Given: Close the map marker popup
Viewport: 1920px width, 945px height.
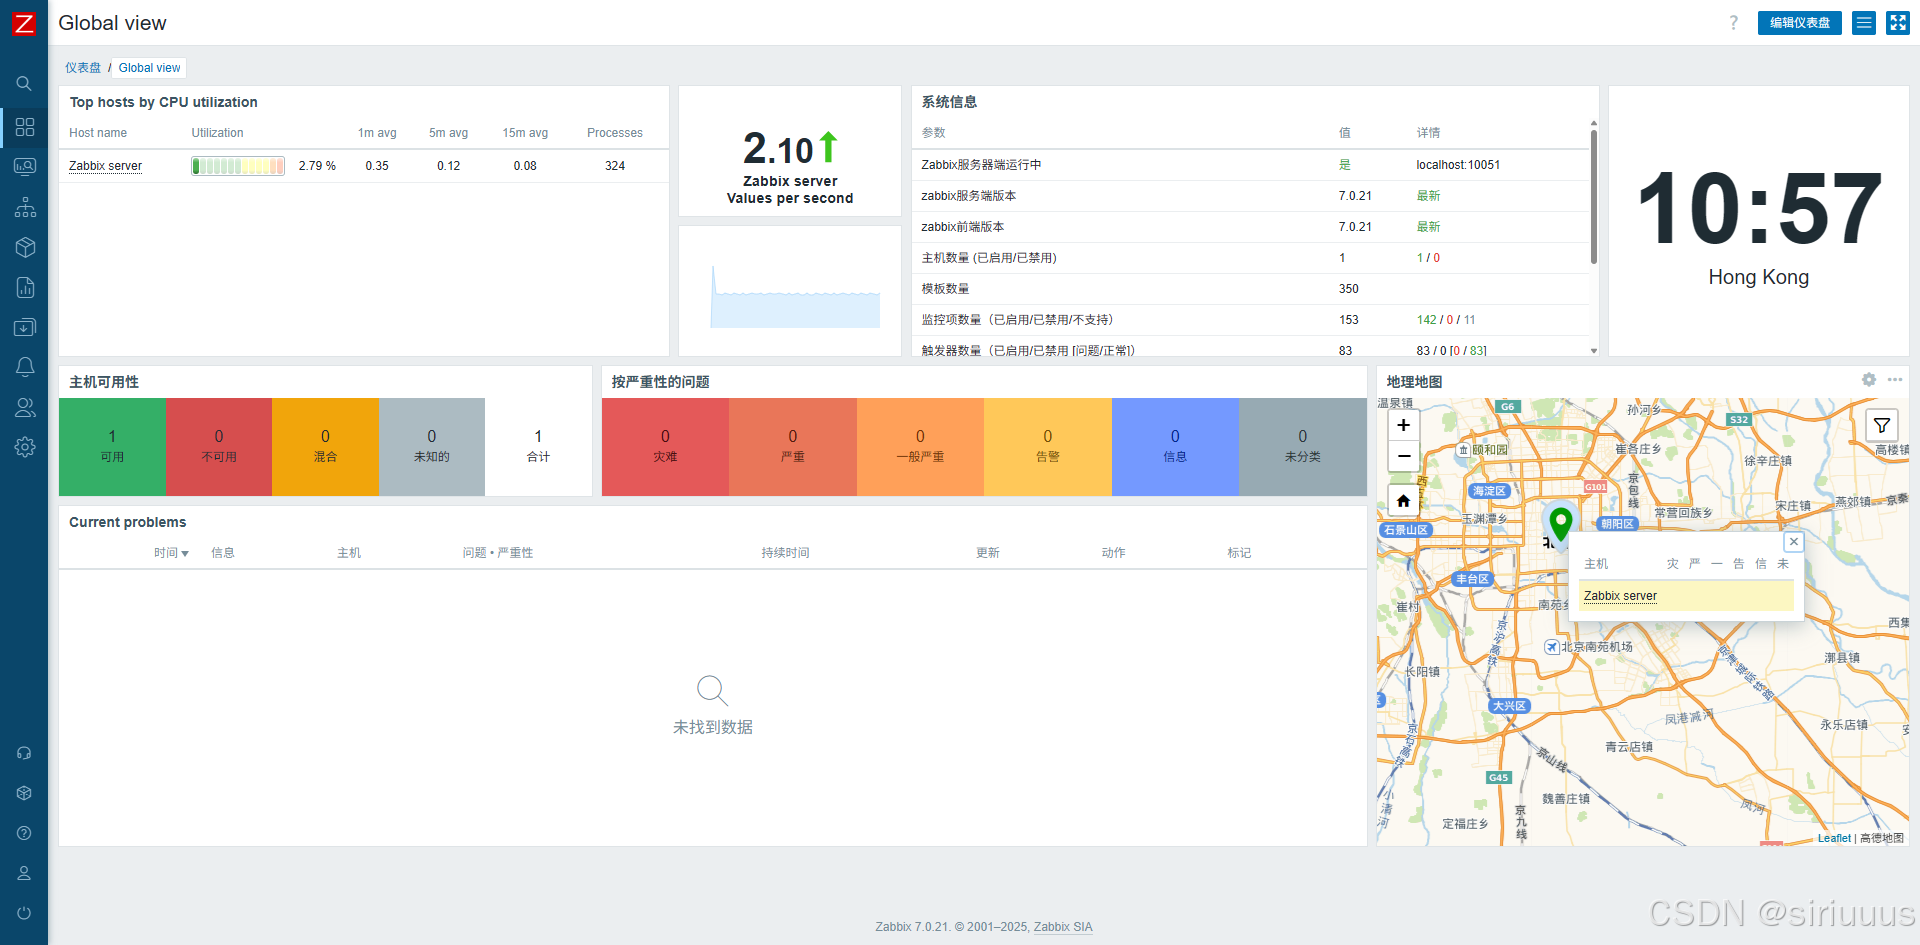Looking at the screenshot, I should pos(1794,541).
